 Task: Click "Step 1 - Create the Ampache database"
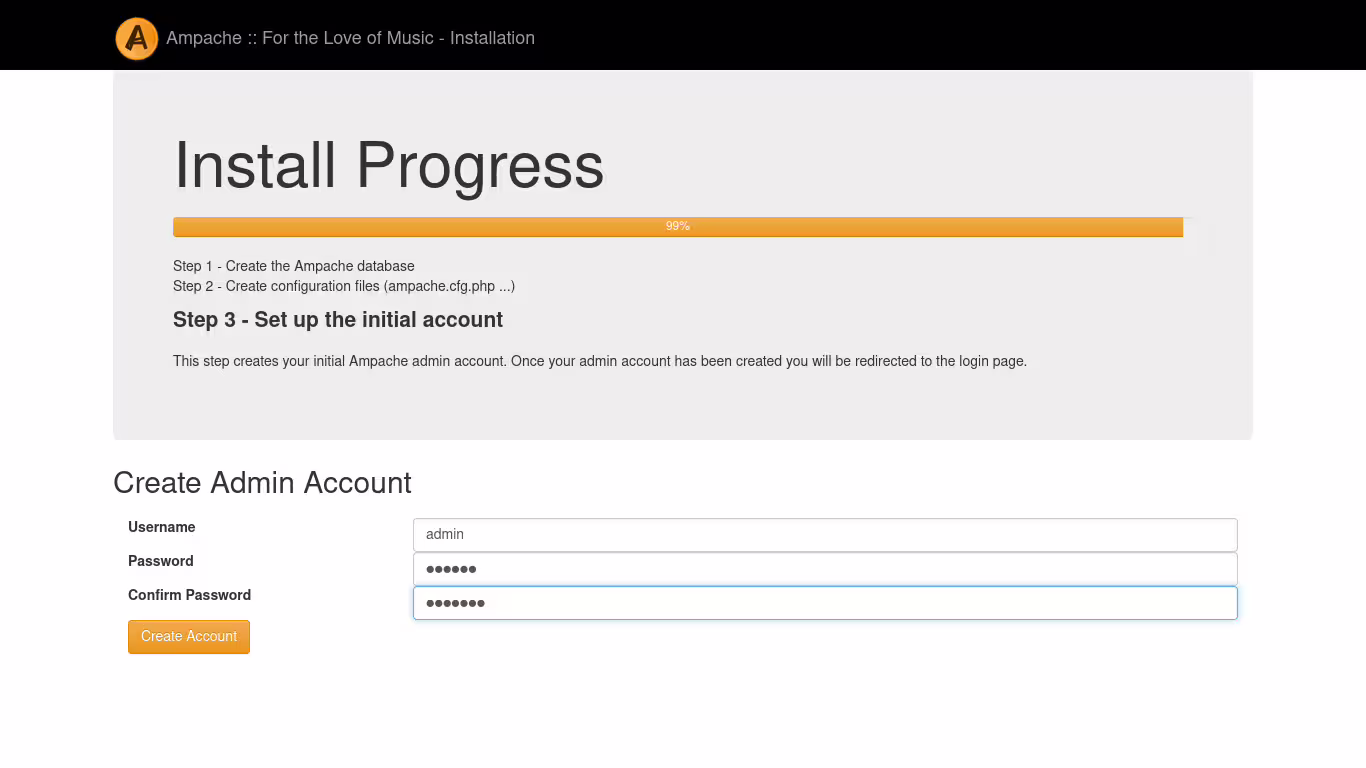[x=294, y=266]
